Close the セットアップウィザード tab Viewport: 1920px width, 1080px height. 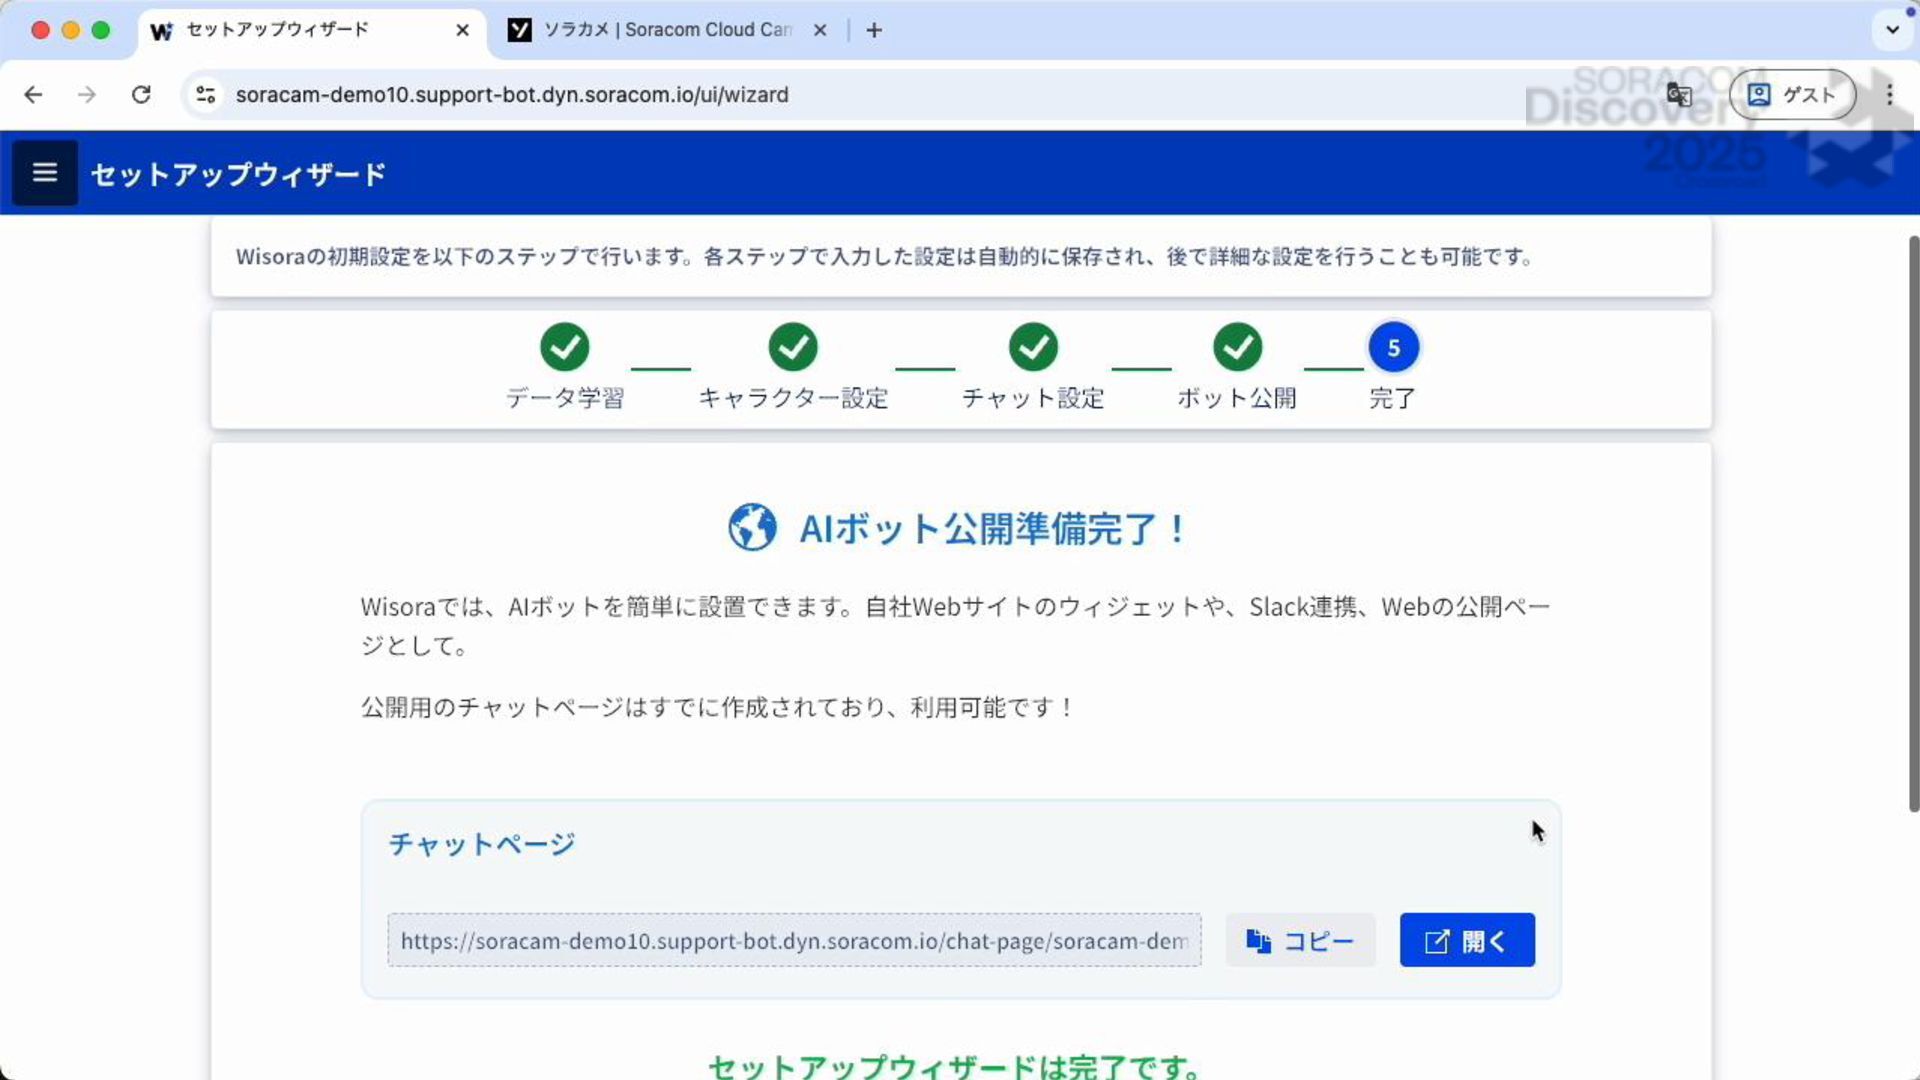coord(462,30)
